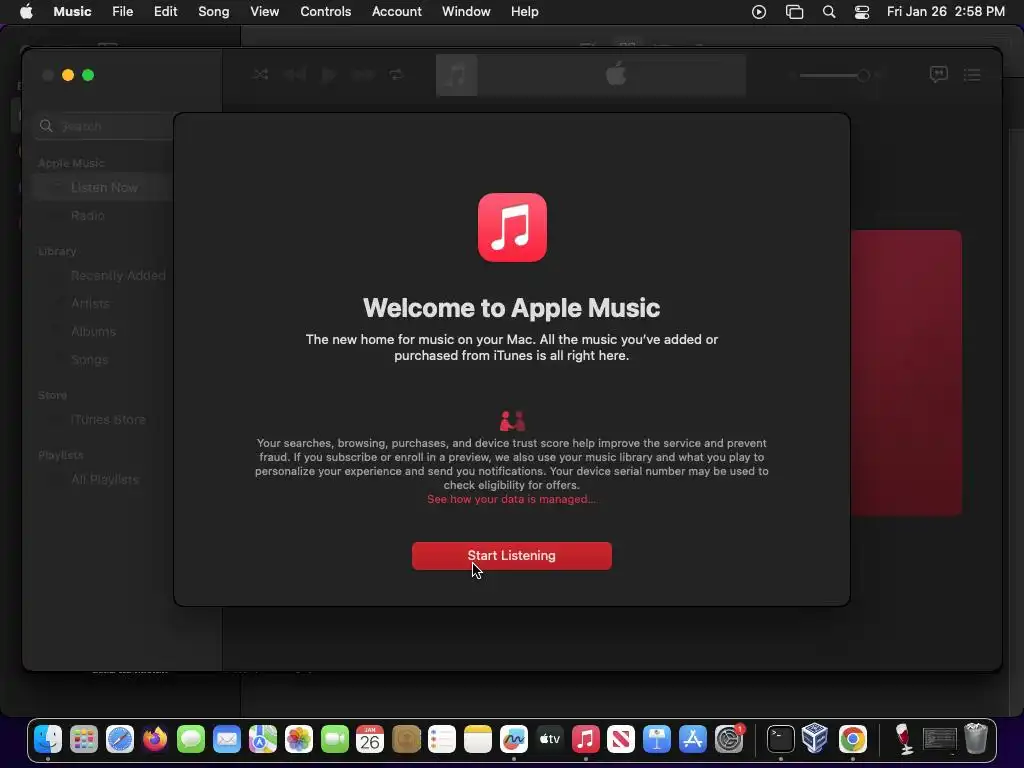The height and width of the screenshot is (768, 1024).
Task: Open 'See how your data is managed' link
Action: [x=511, y=499]
